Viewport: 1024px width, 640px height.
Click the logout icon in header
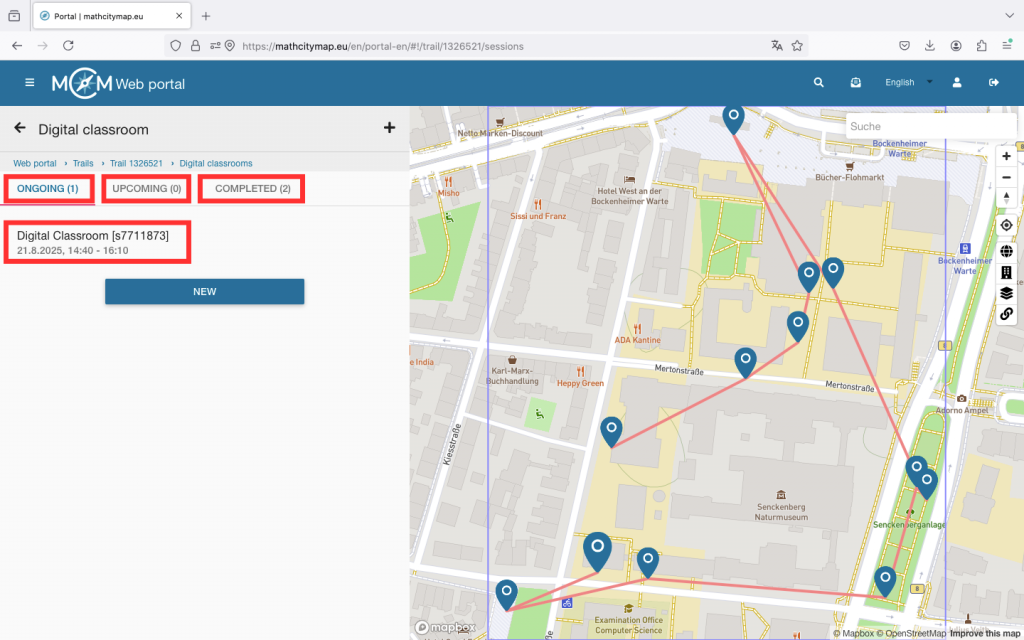pos(994,83)
